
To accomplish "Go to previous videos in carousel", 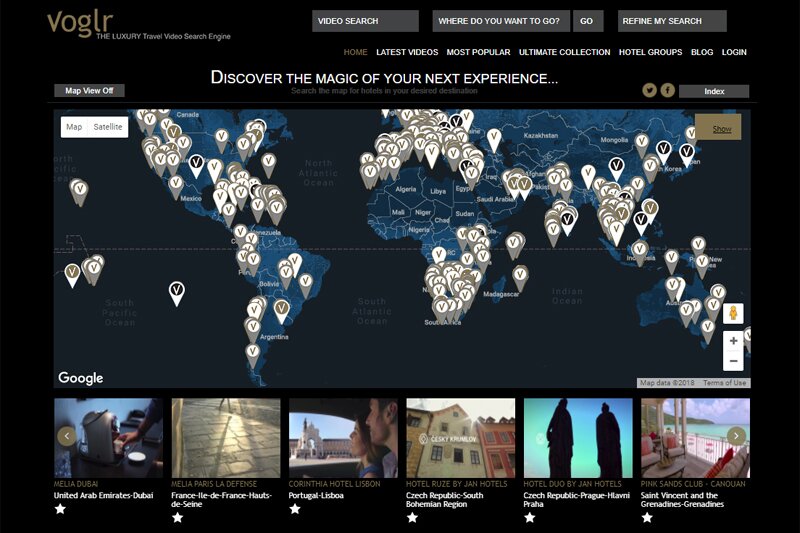I will pyautogui.click(x=66, y=436).
